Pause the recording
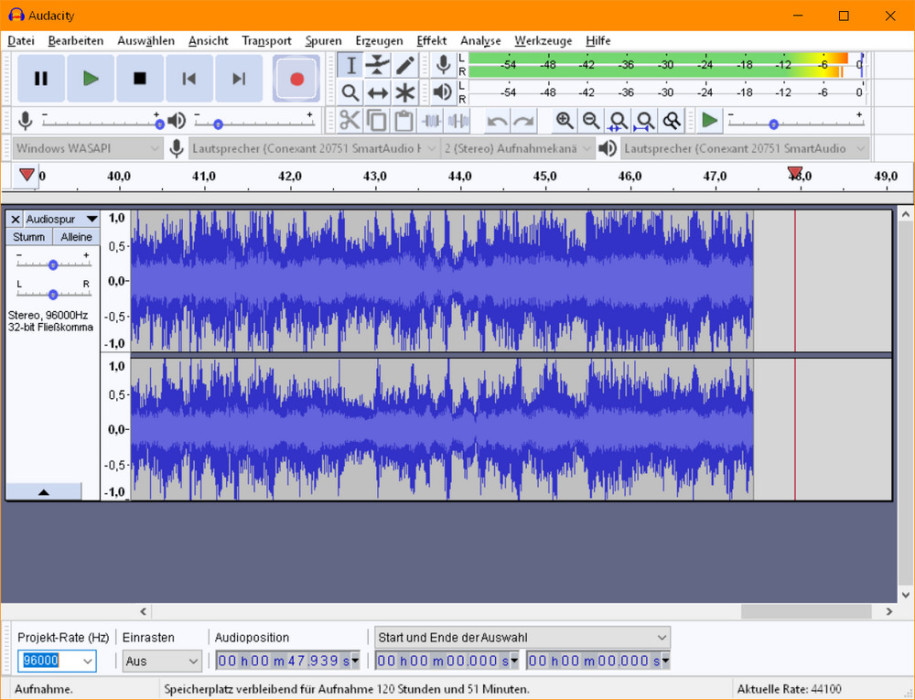 coord(41,79)
